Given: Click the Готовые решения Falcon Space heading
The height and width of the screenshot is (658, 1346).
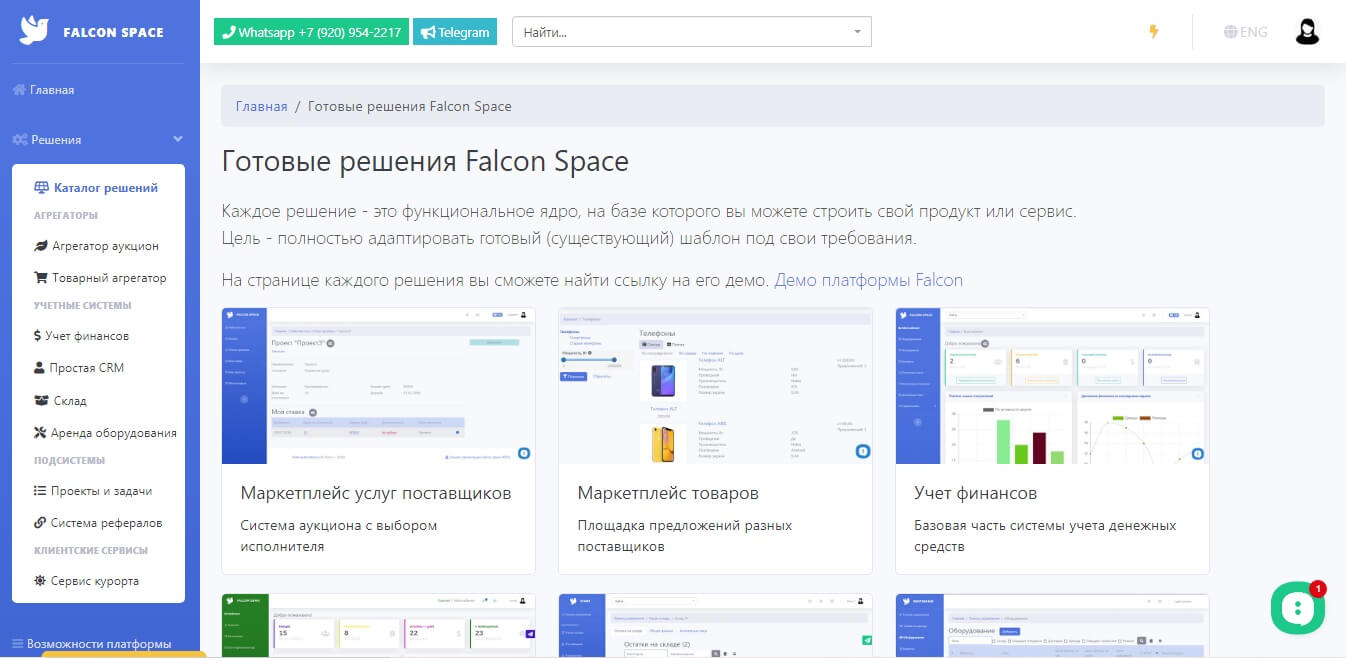Looking at the screenshot, I should click(425, 162).
